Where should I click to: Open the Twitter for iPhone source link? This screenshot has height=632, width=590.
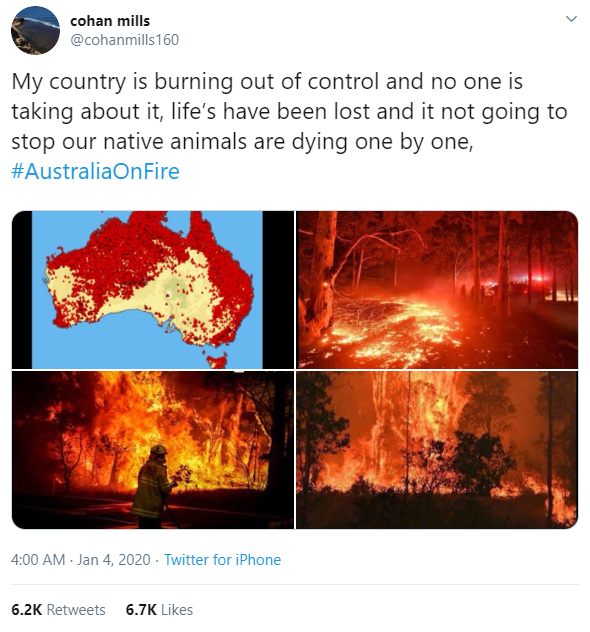[222, 560]
